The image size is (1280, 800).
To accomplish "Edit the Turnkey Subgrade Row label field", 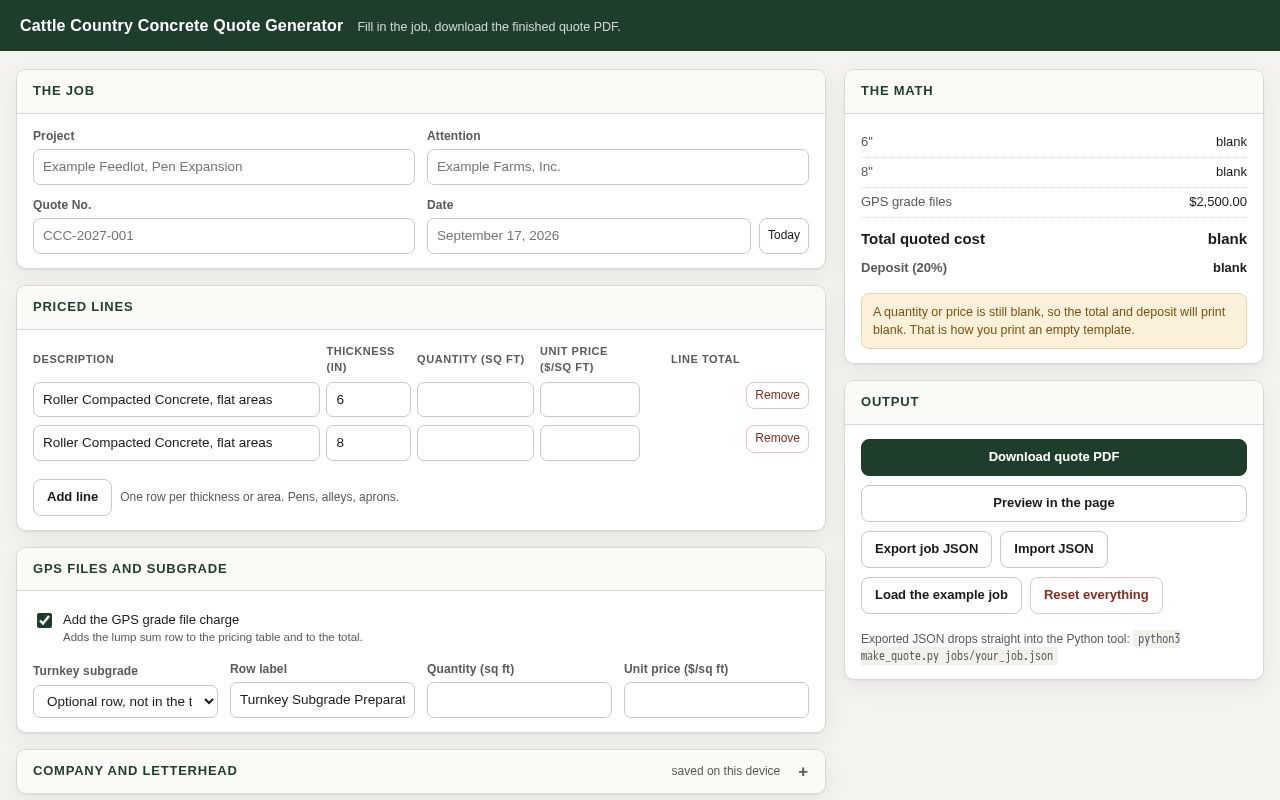I will coord(322,700).
